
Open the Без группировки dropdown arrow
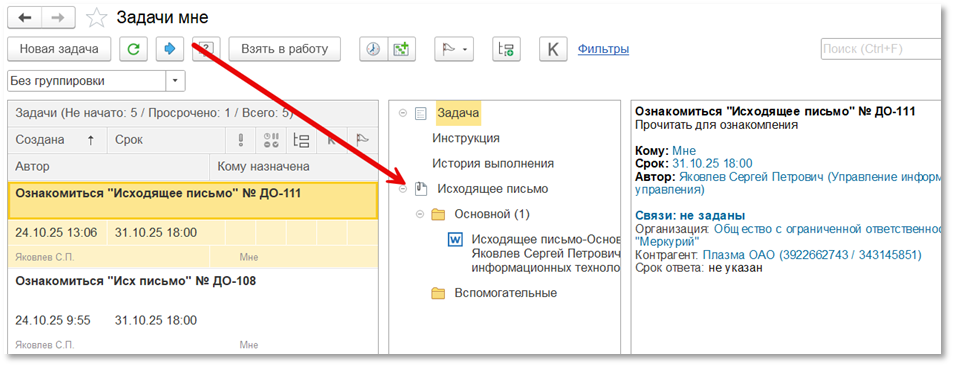coord(175,81)
